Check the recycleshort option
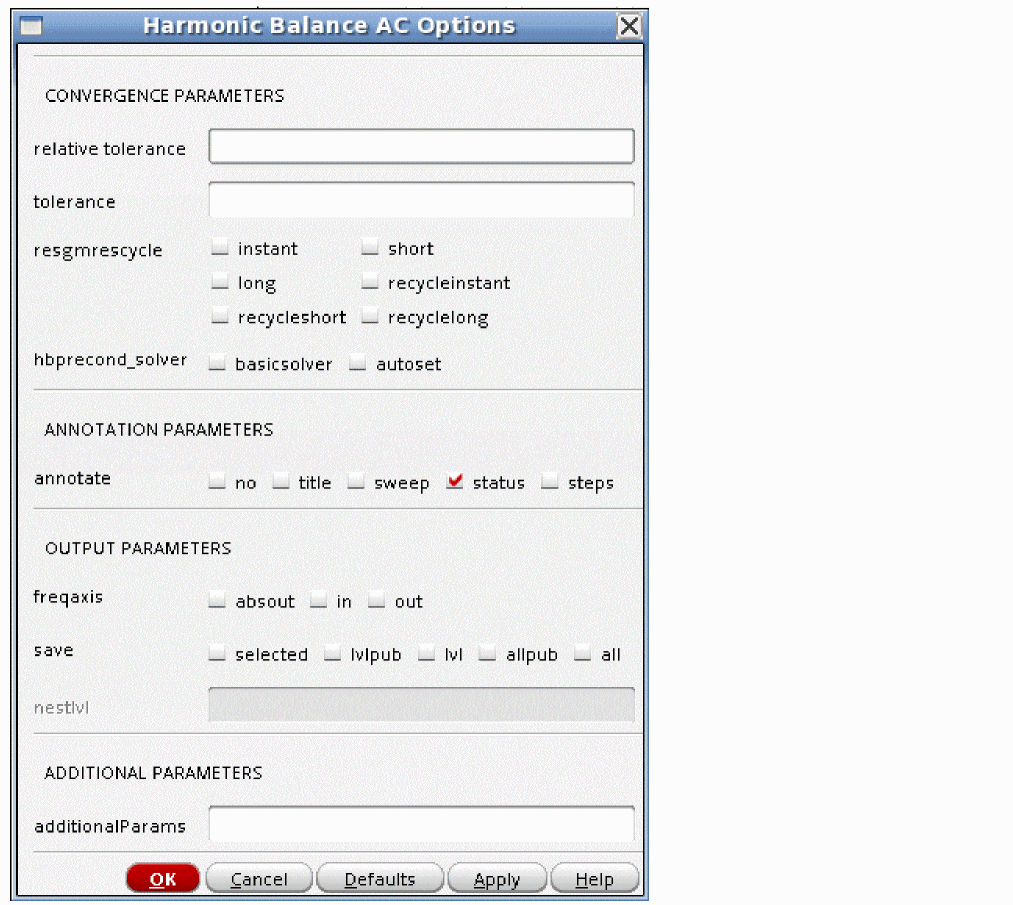 [x=220, y=316]
